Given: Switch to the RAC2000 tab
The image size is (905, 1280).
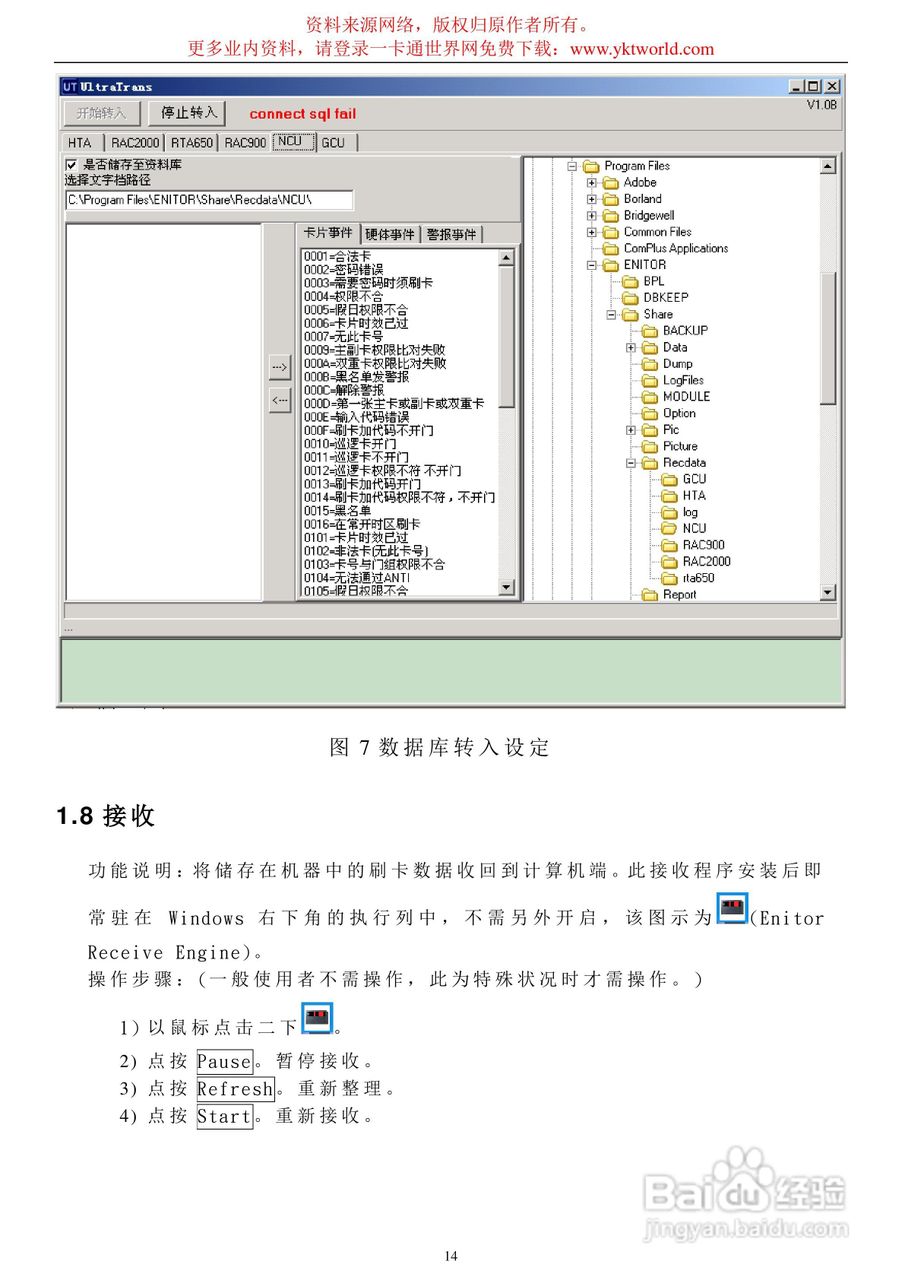Looking at the screenshot, I should coord(136,143).
